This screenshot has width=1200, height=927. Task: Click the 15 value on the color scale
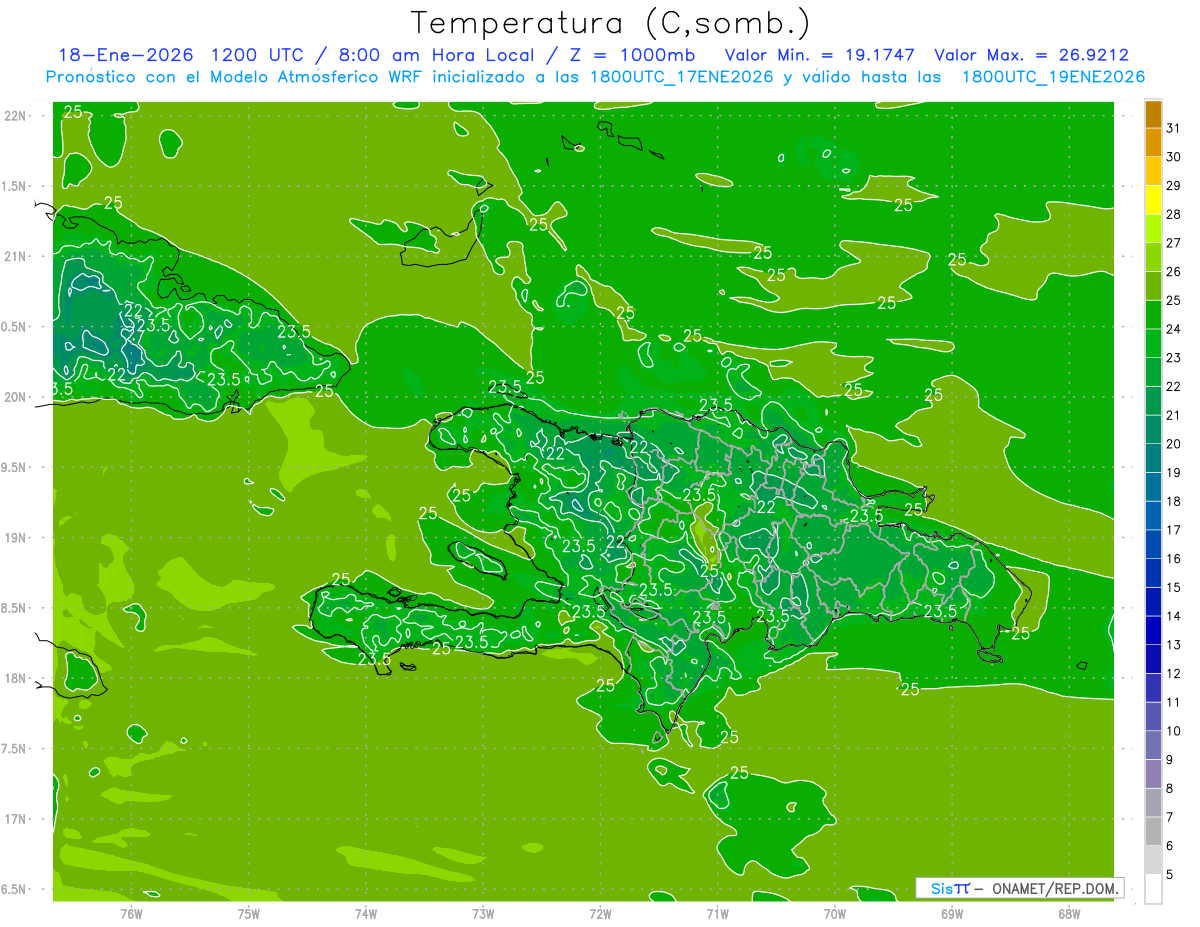click(1174, 587)
